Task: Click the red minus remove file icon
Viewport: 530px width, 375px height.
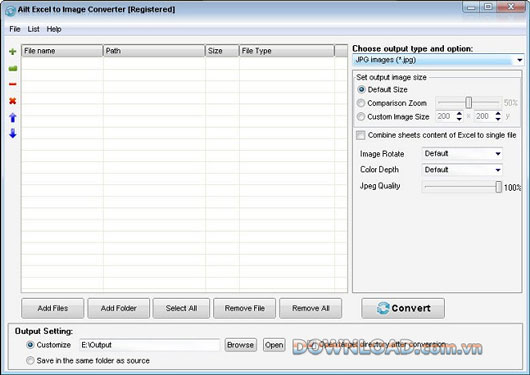Action: (x=13, y=84)
